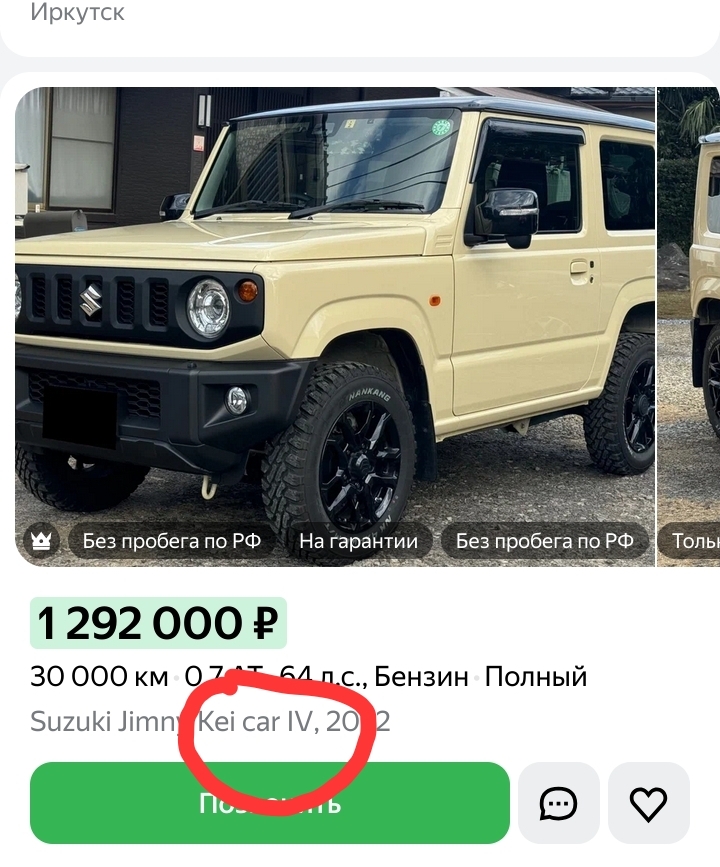Tap the first "Без пробега по РФ" tag

coord(171,540)
